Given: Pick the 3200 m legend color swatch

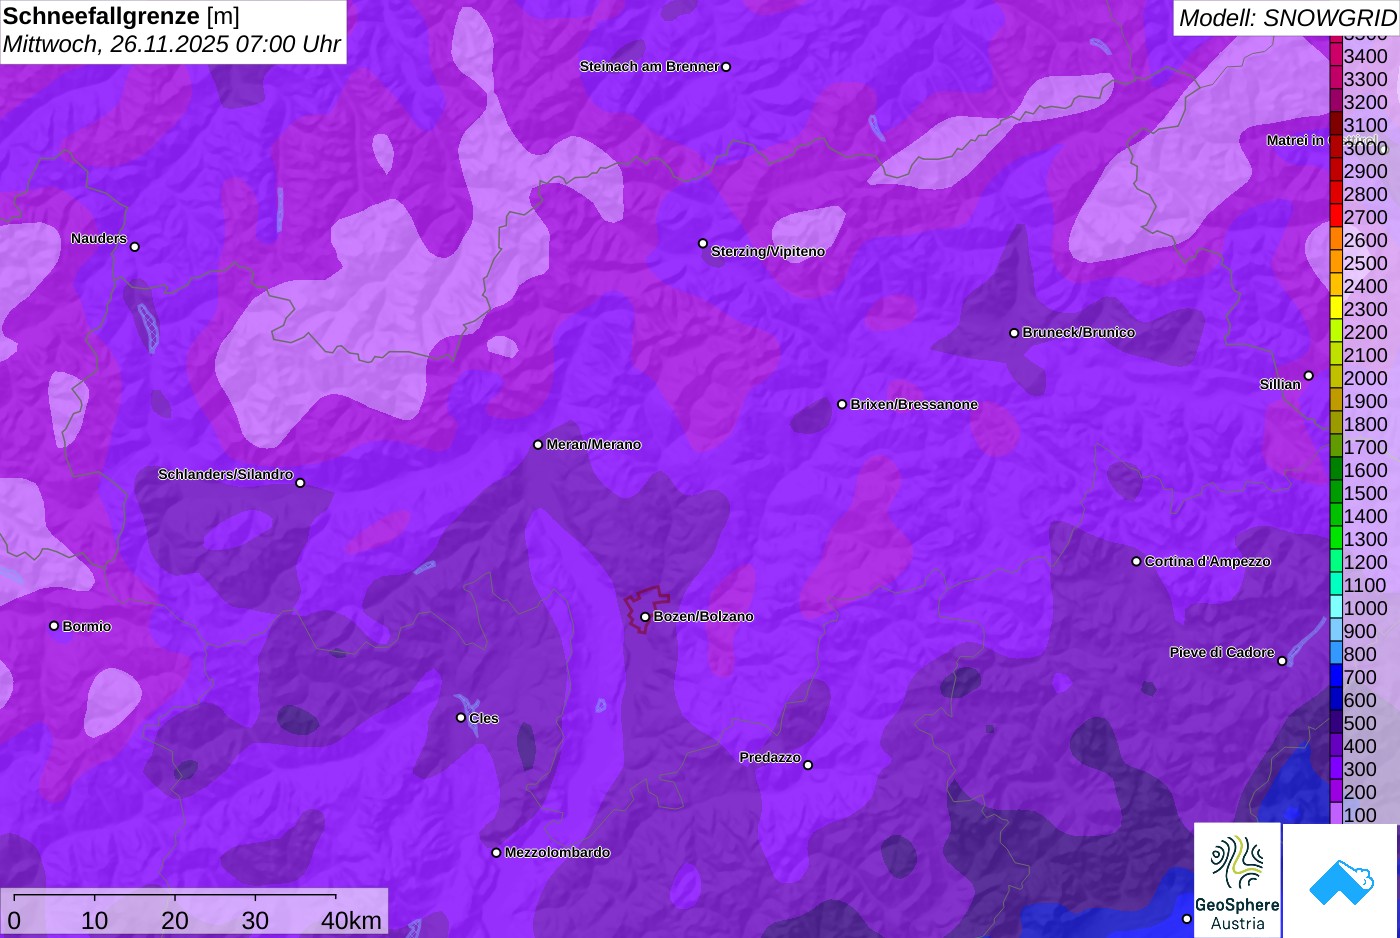Looking at the screenshot, I should point(1336,102).
